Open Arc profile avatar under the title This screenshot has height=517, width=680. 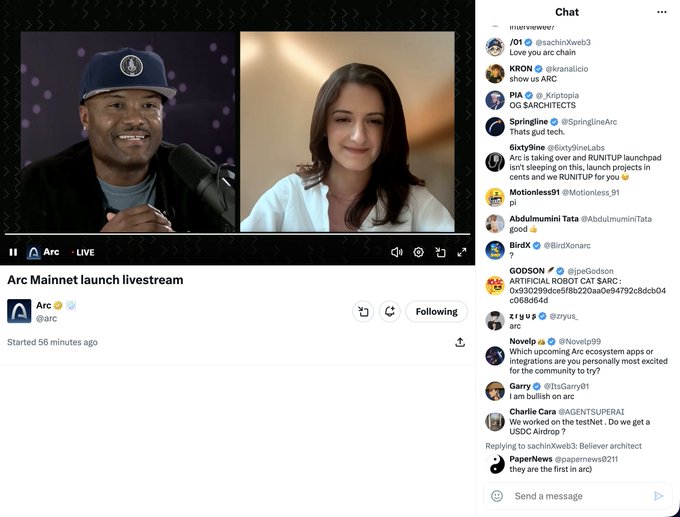(x=19, y=311)
